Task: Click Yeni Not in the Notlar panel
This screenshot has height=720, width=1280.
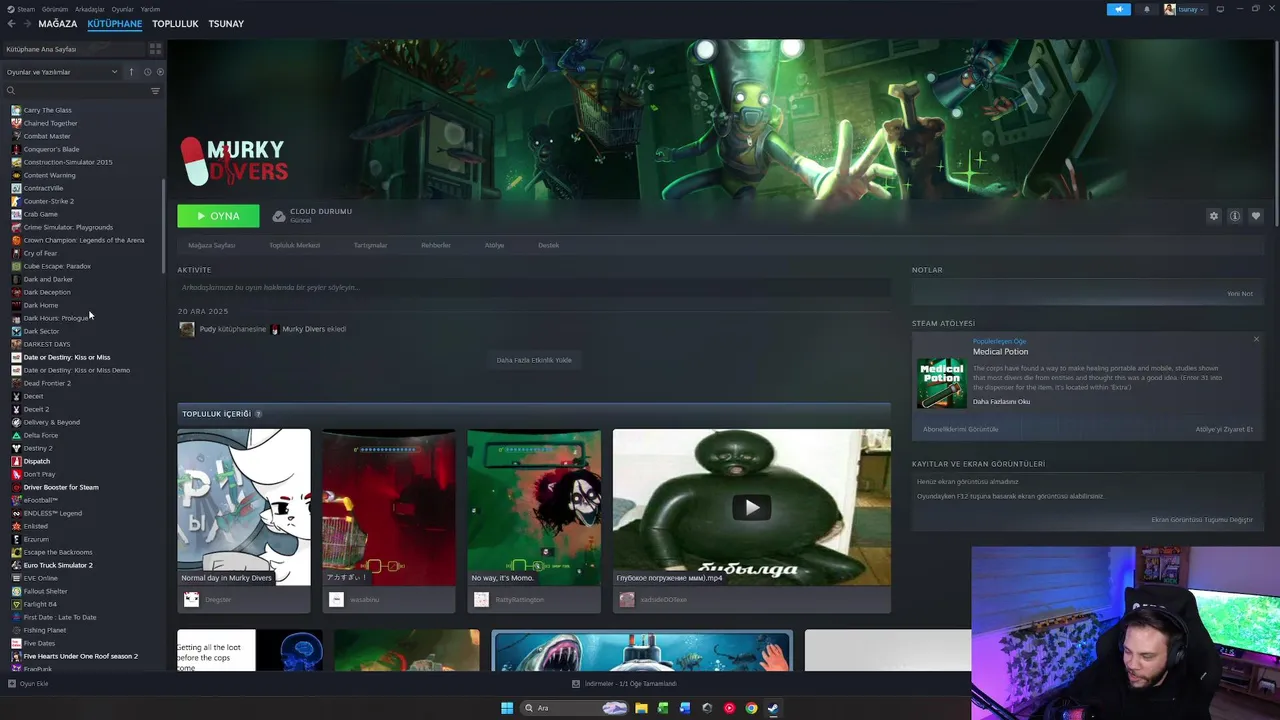Action: 1240,294
